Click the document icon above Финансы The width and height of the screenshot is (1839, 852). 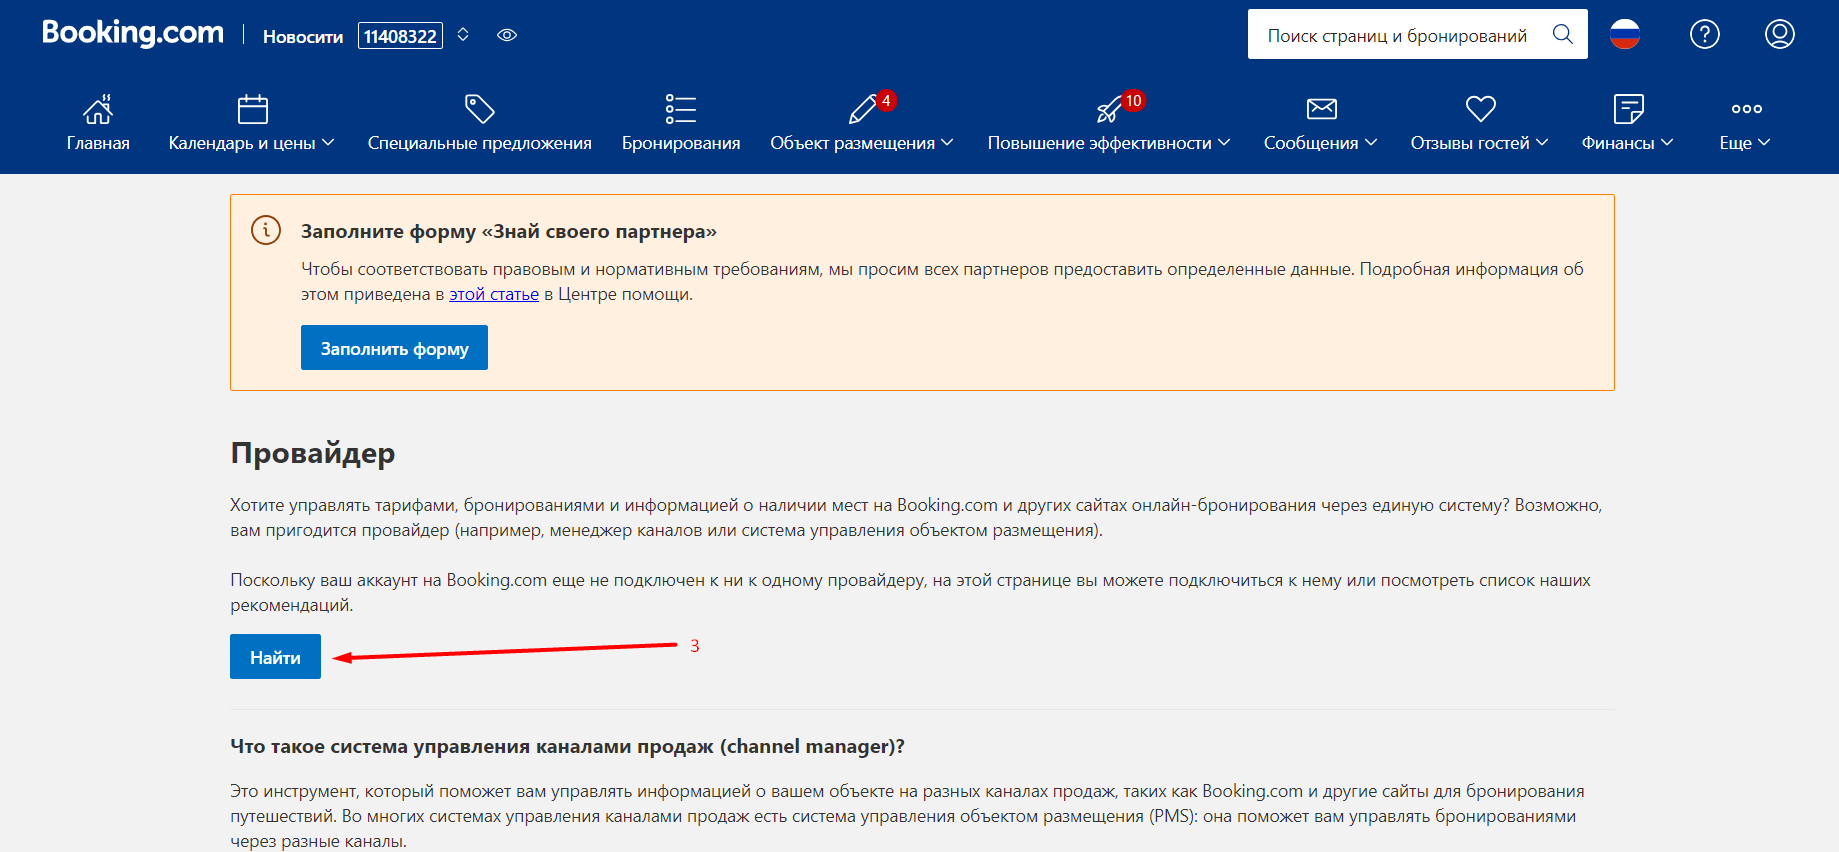pos(1629,109)
